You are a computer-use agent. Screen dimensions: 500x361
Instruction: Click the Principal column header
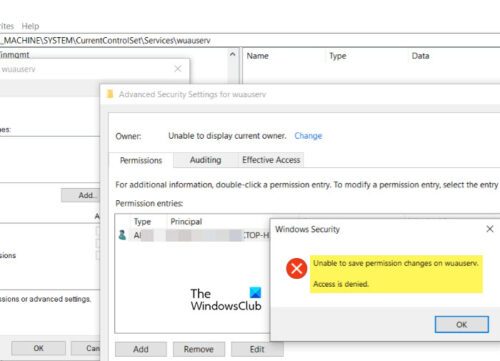pos(186,222)
